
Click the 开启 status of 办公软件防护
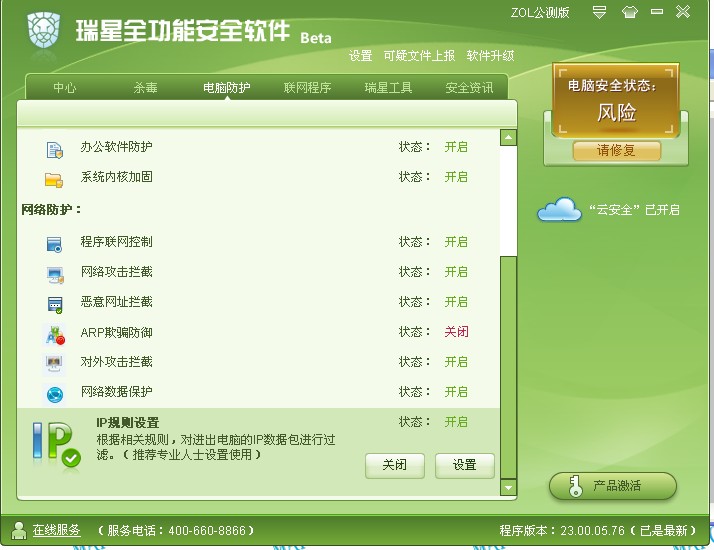(x=456, y=147)
